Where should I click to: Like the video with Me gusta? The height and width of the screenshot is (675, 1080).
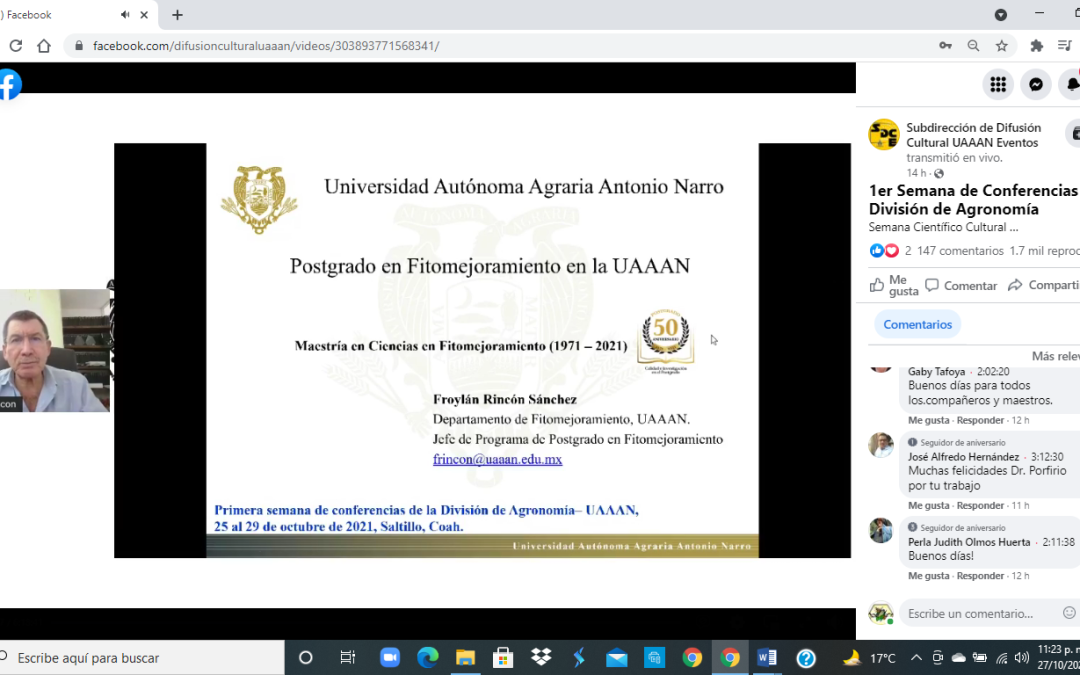pyautogui.click(x=893, y=285)
